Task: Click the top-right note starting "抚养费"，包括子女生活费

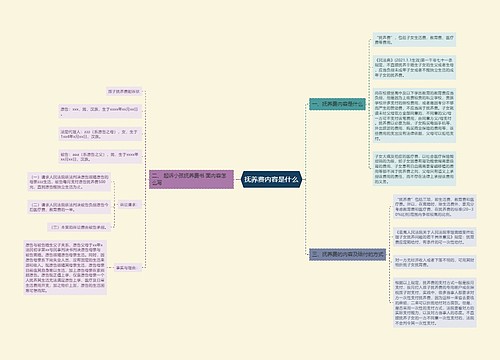Action: (x=414, y=40)
